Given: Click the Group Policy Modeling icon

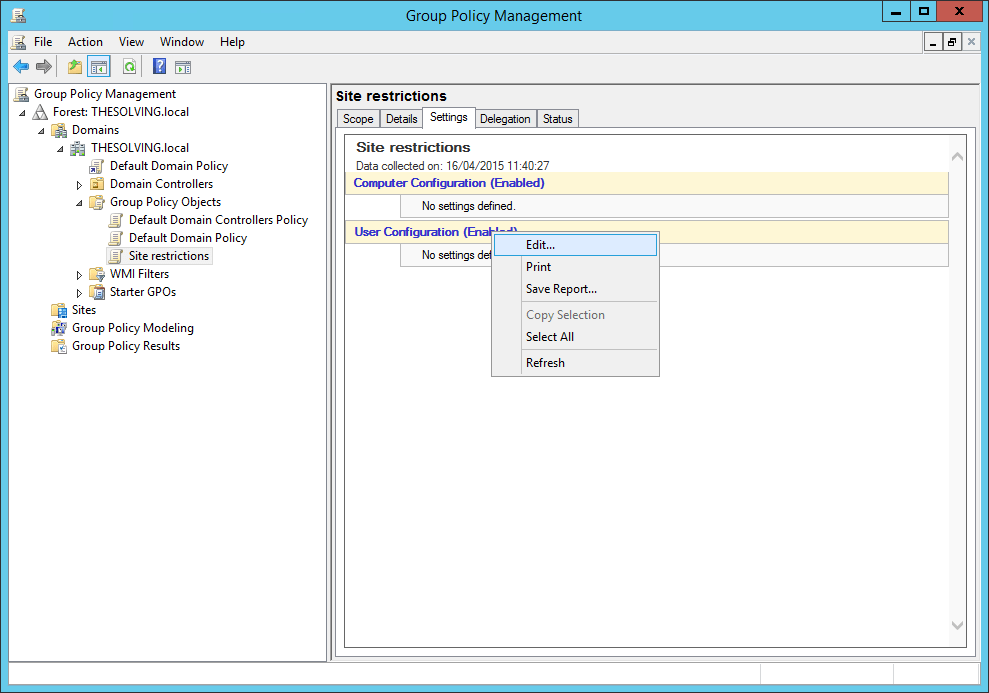Looking at the screenshot, I should pos(59,328).
